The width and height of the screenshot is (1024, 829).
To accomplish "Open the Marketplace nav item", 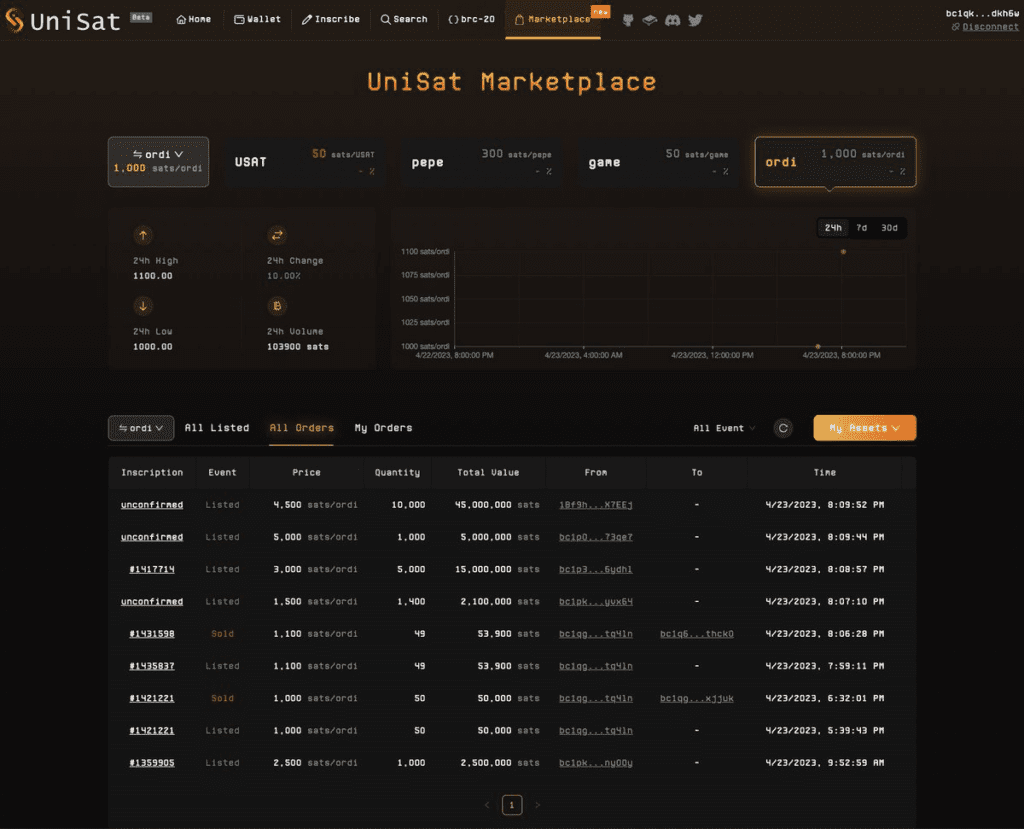I will pyautogui.click(x=552, y=20).
